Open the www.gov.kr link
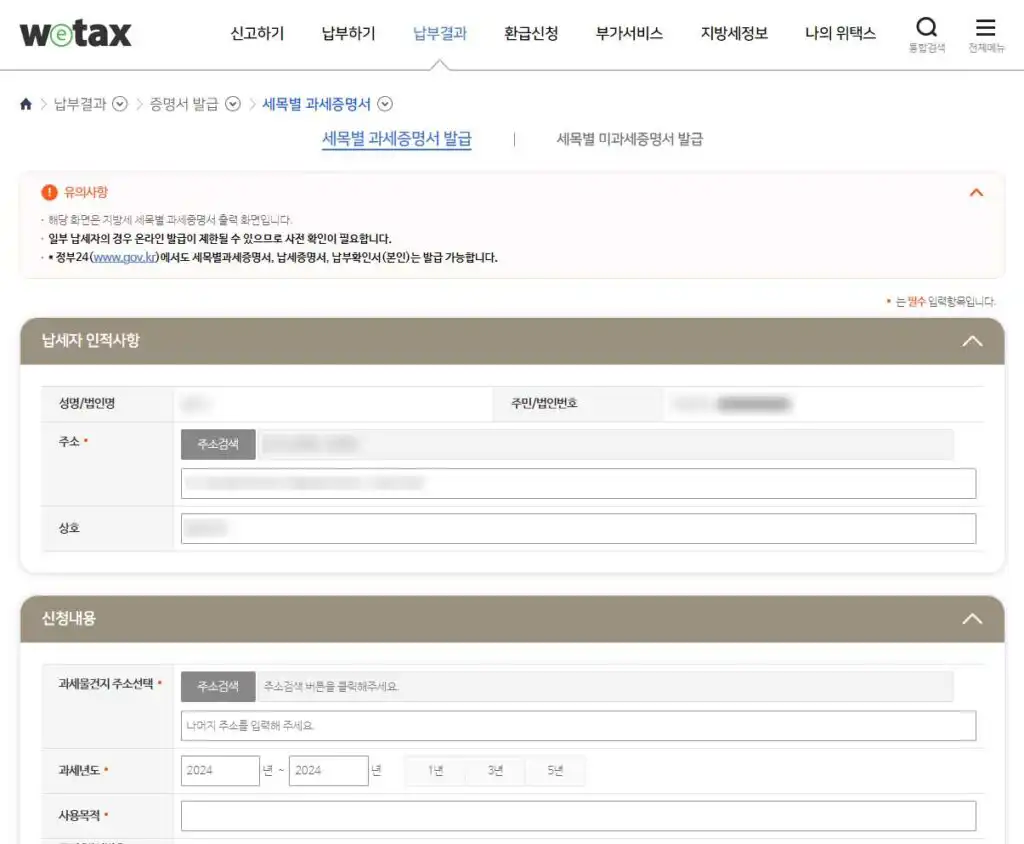The image size is (1024, 844). (x=125, y=257)
